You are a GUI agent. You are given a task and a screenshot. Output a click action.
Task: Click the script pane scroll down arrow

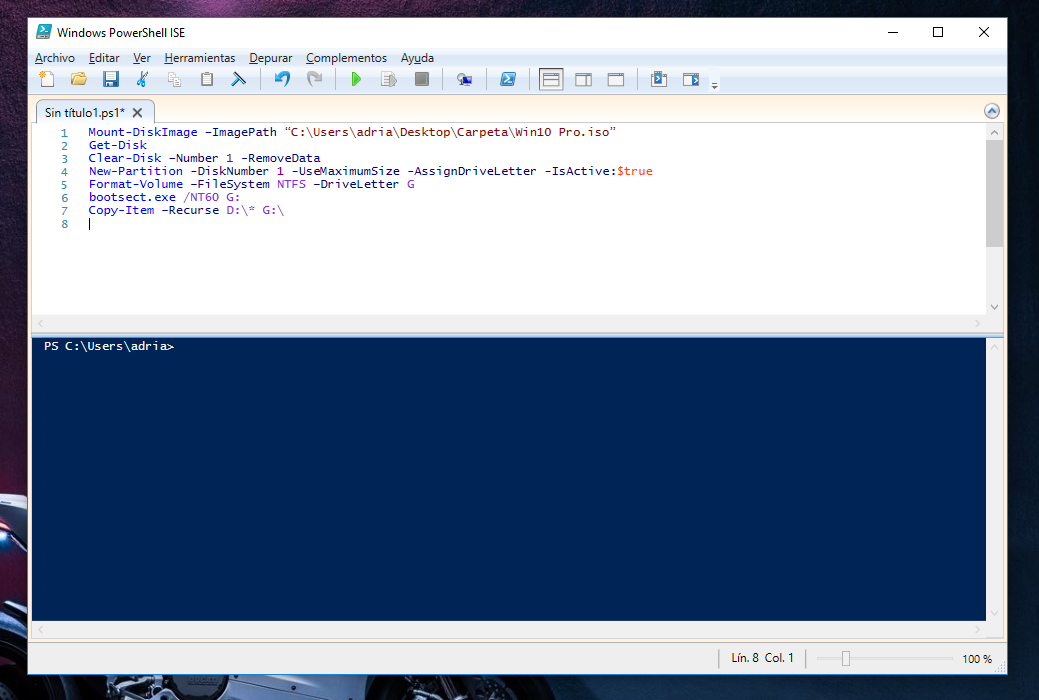(x=994, y=307)
